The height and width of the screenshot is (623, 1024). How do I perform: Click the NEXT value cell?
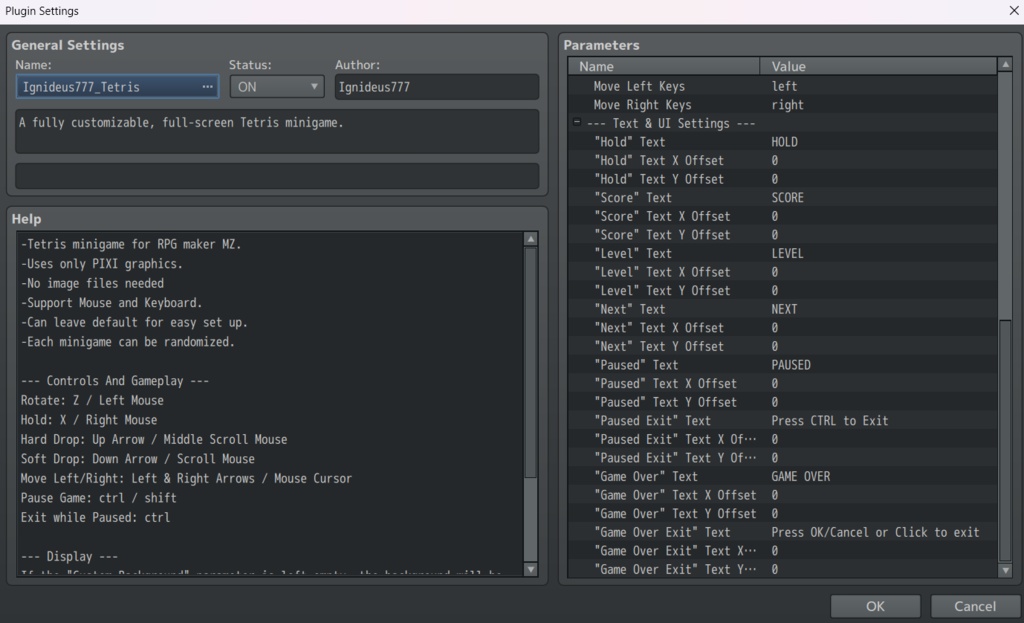784,309
